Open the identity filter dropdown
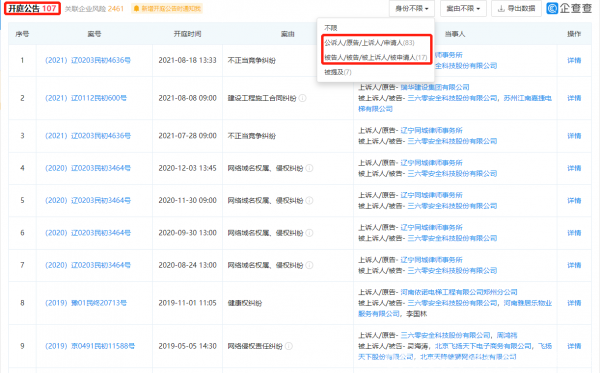 (x=412, y=8)
